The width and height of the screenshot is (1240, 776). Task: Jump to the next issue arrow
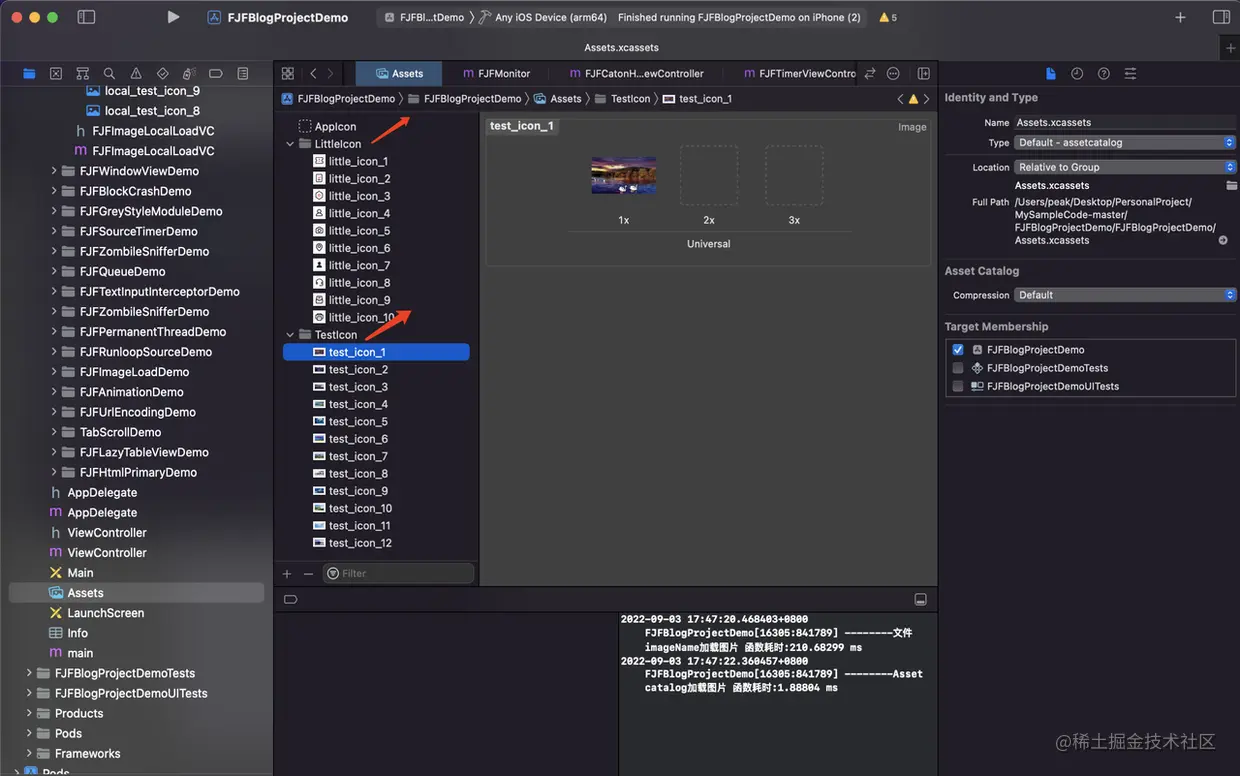click(x=927, y=99)
